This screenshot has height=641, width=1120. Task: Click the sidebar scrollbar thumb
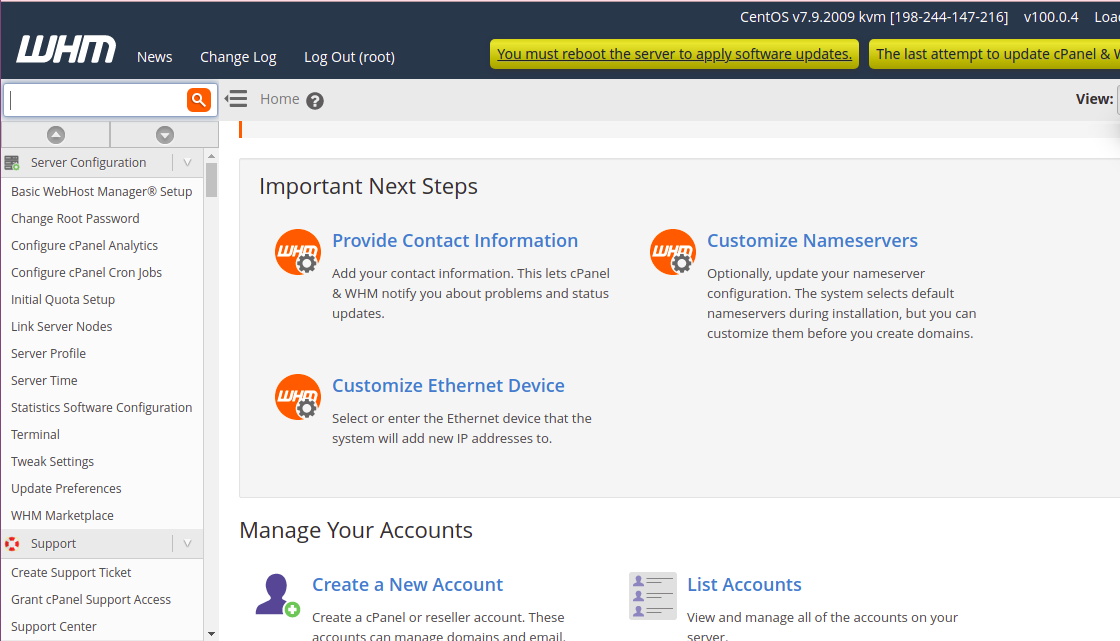[211, 180]
